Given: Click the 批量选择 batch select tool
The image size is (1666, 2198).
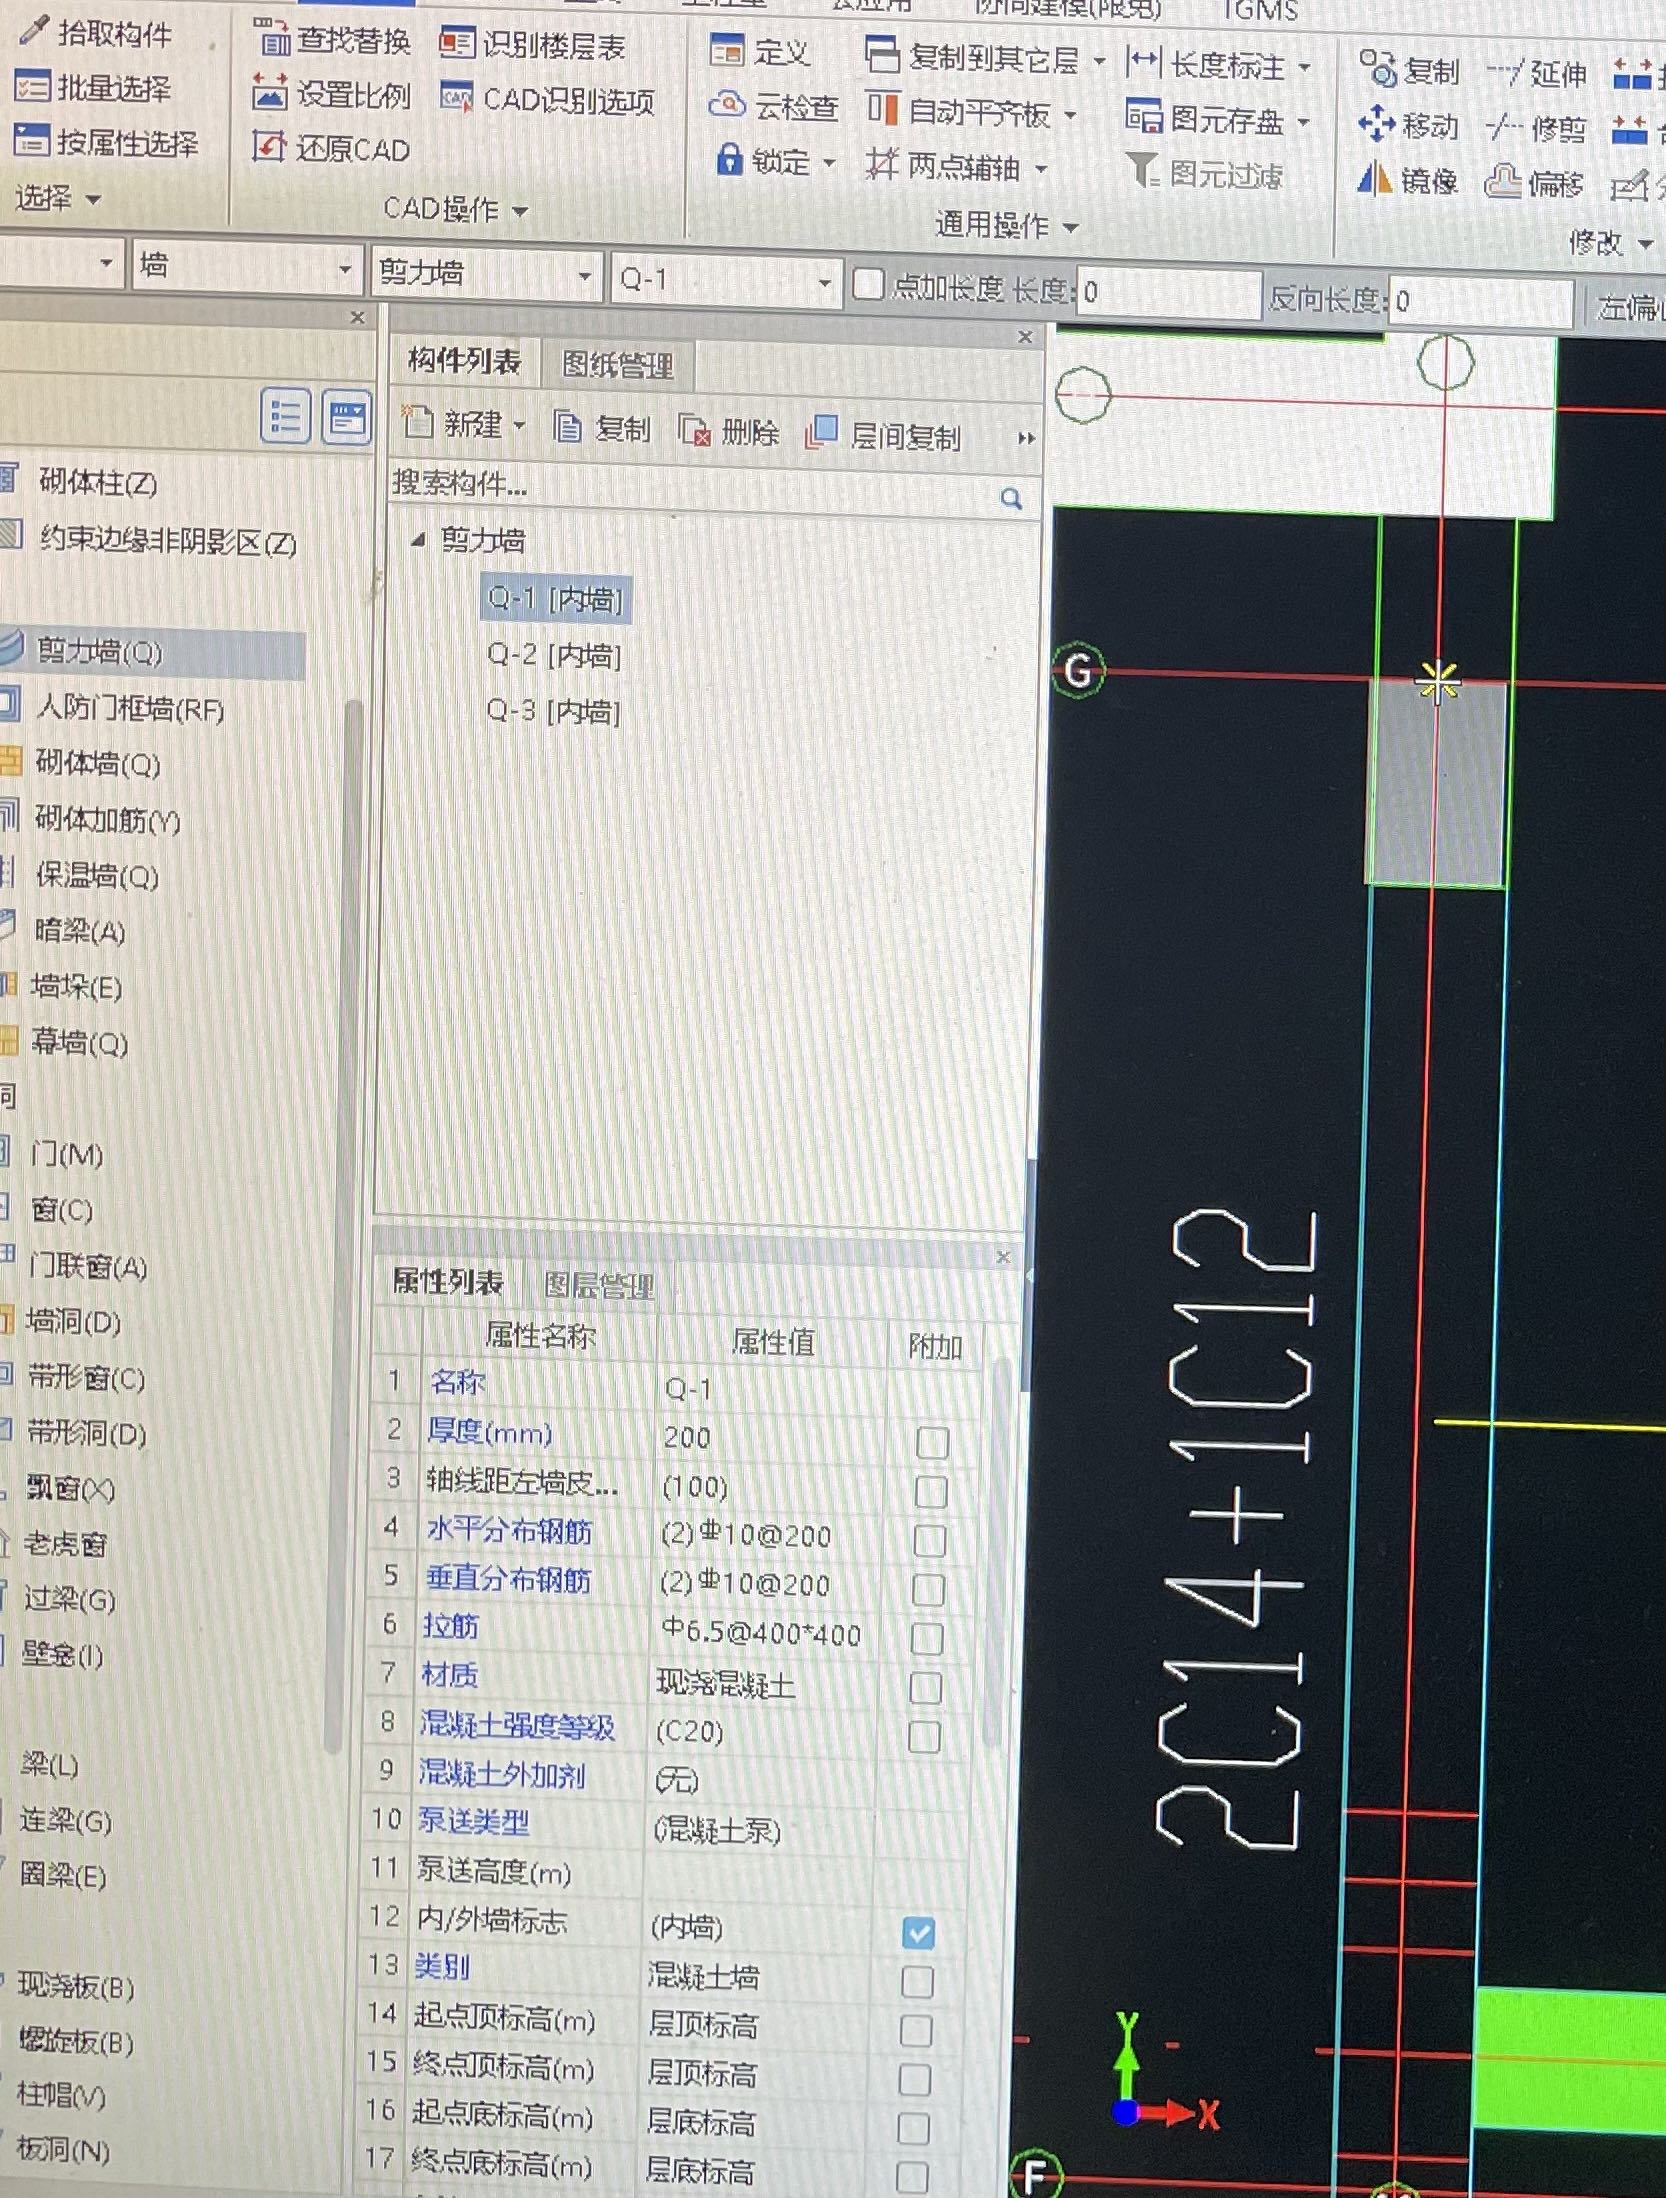Looking at the screenshot, I should [x=92, y=88].
